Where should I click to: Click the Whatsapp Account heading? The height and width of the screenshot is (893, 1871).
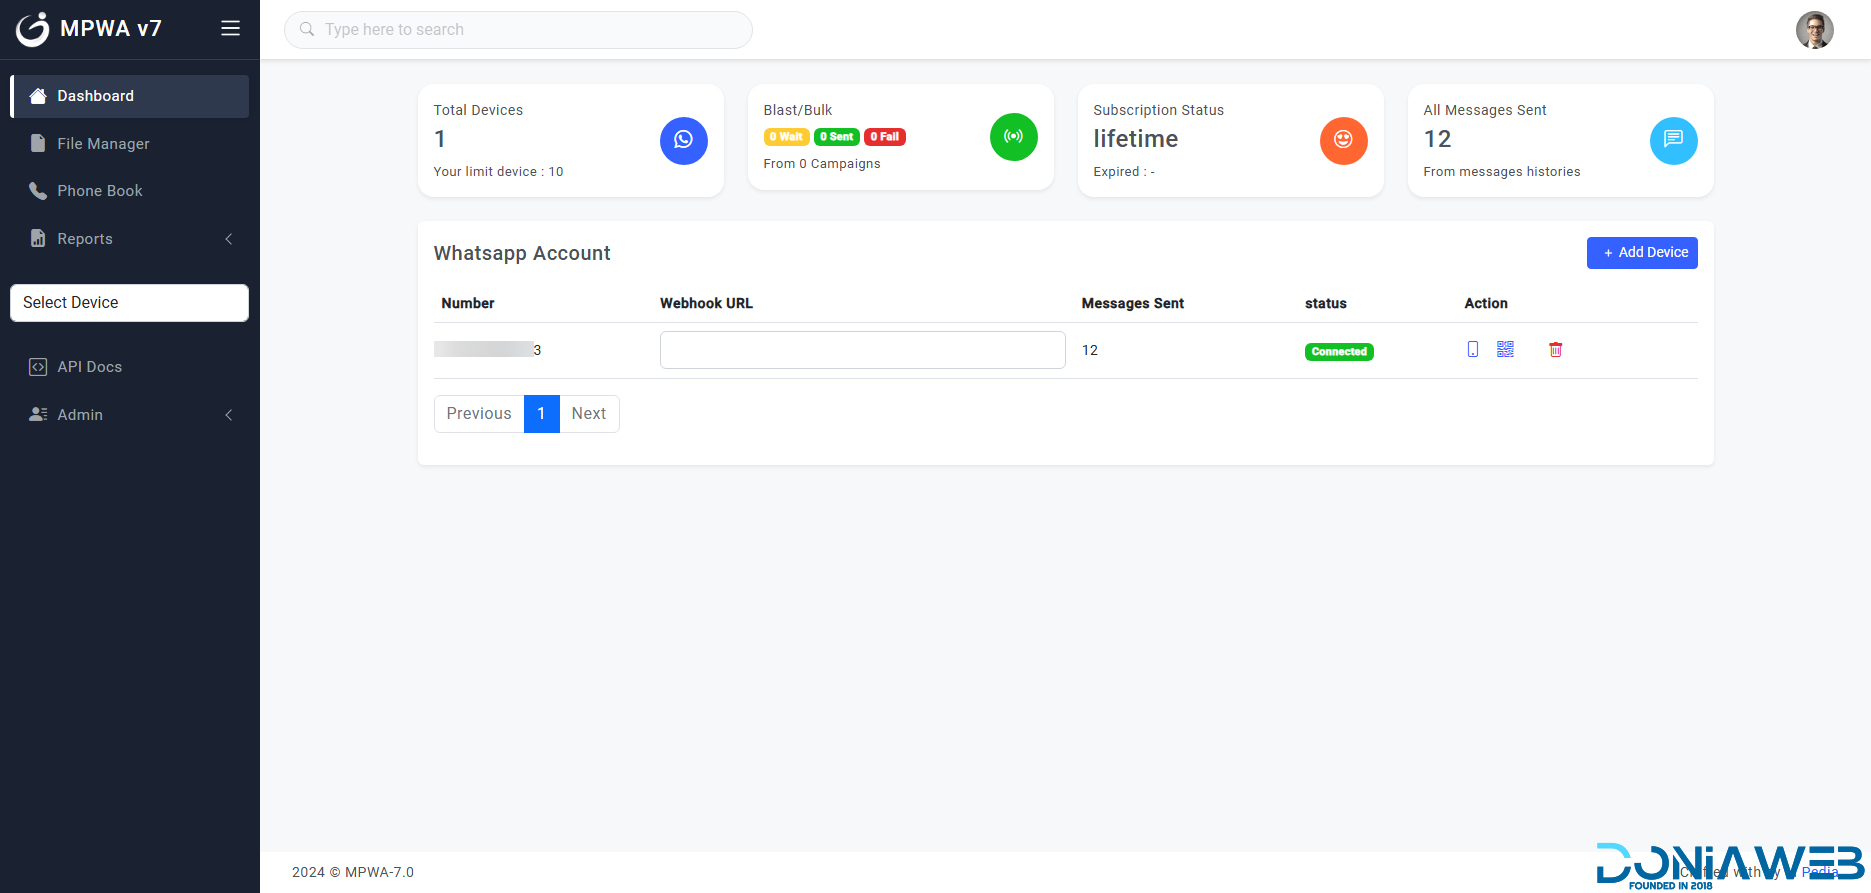tap(522, 253)
